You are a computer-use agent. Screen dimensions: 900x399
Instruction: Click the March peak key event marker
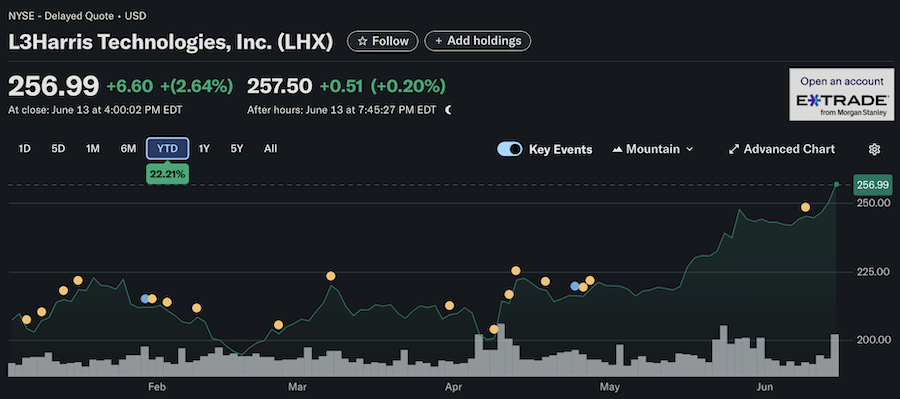pyautogui.click(x=331, y=276)
